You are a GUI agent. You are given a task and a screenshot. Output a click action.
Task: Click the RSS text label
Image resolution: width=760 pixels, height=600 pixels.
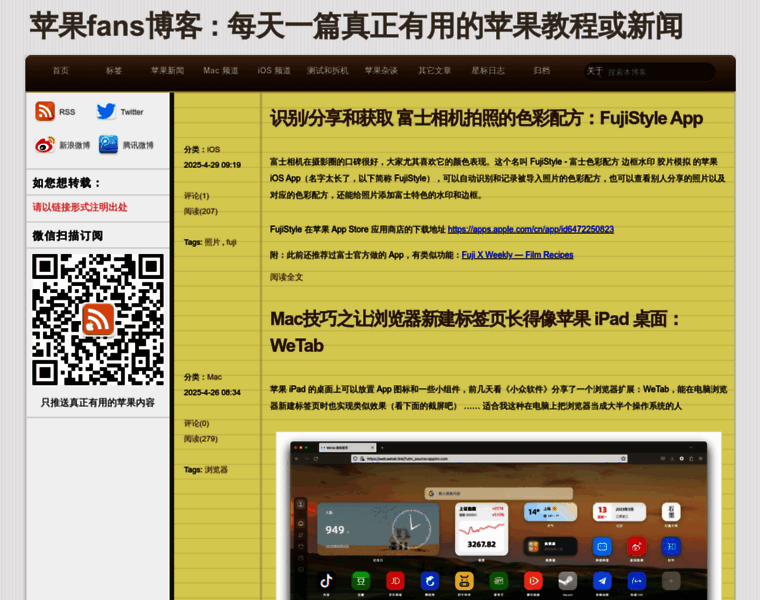[67, 112]
